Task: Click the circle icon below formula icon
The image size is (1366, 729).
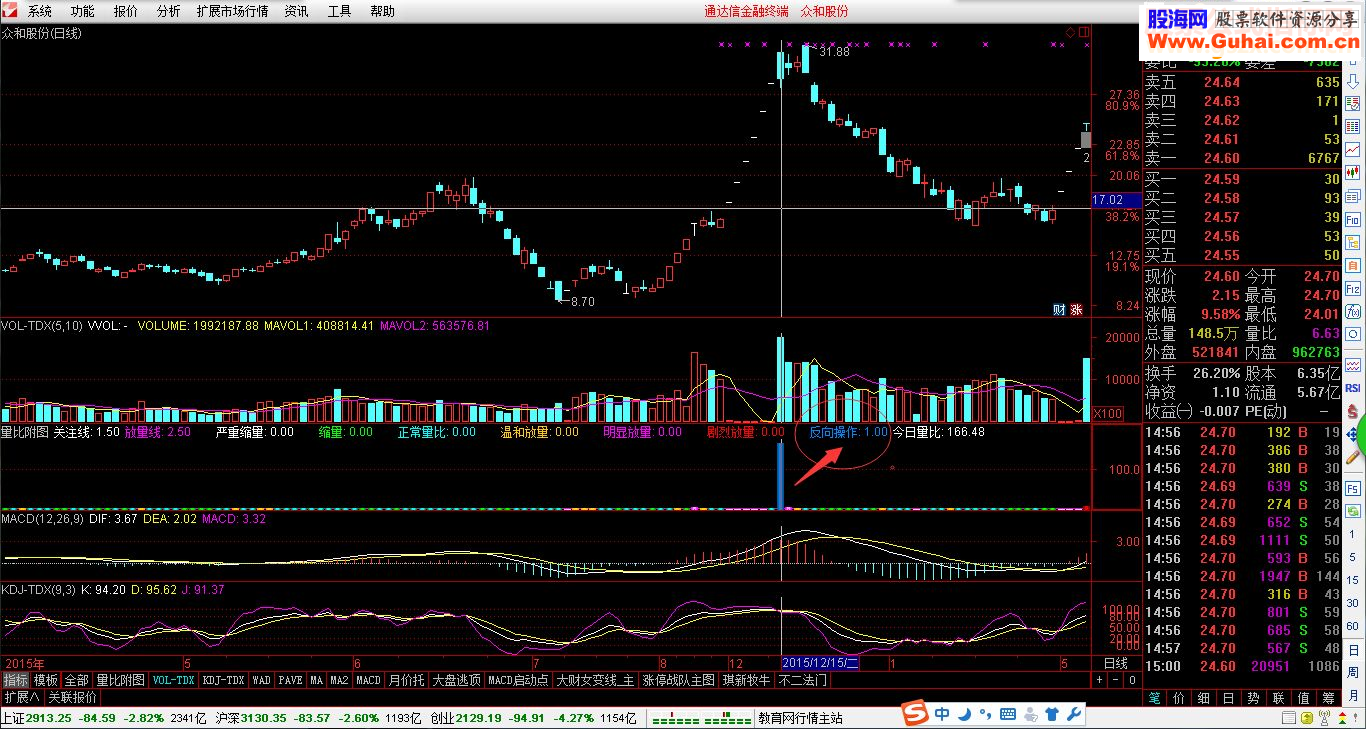Action: (1352, 334)
